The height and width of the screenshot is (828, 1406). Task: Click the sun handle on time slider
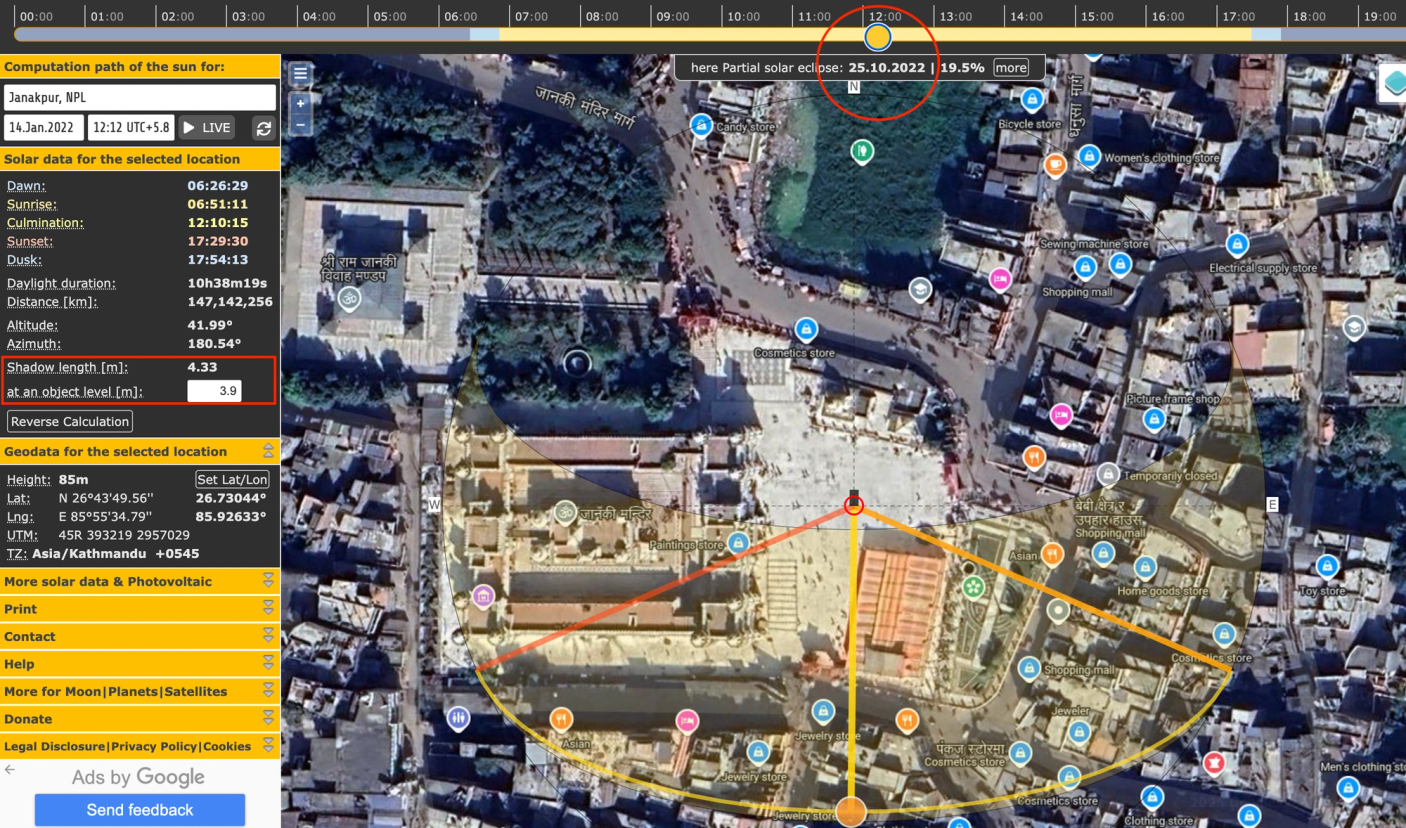click(878, 37)
